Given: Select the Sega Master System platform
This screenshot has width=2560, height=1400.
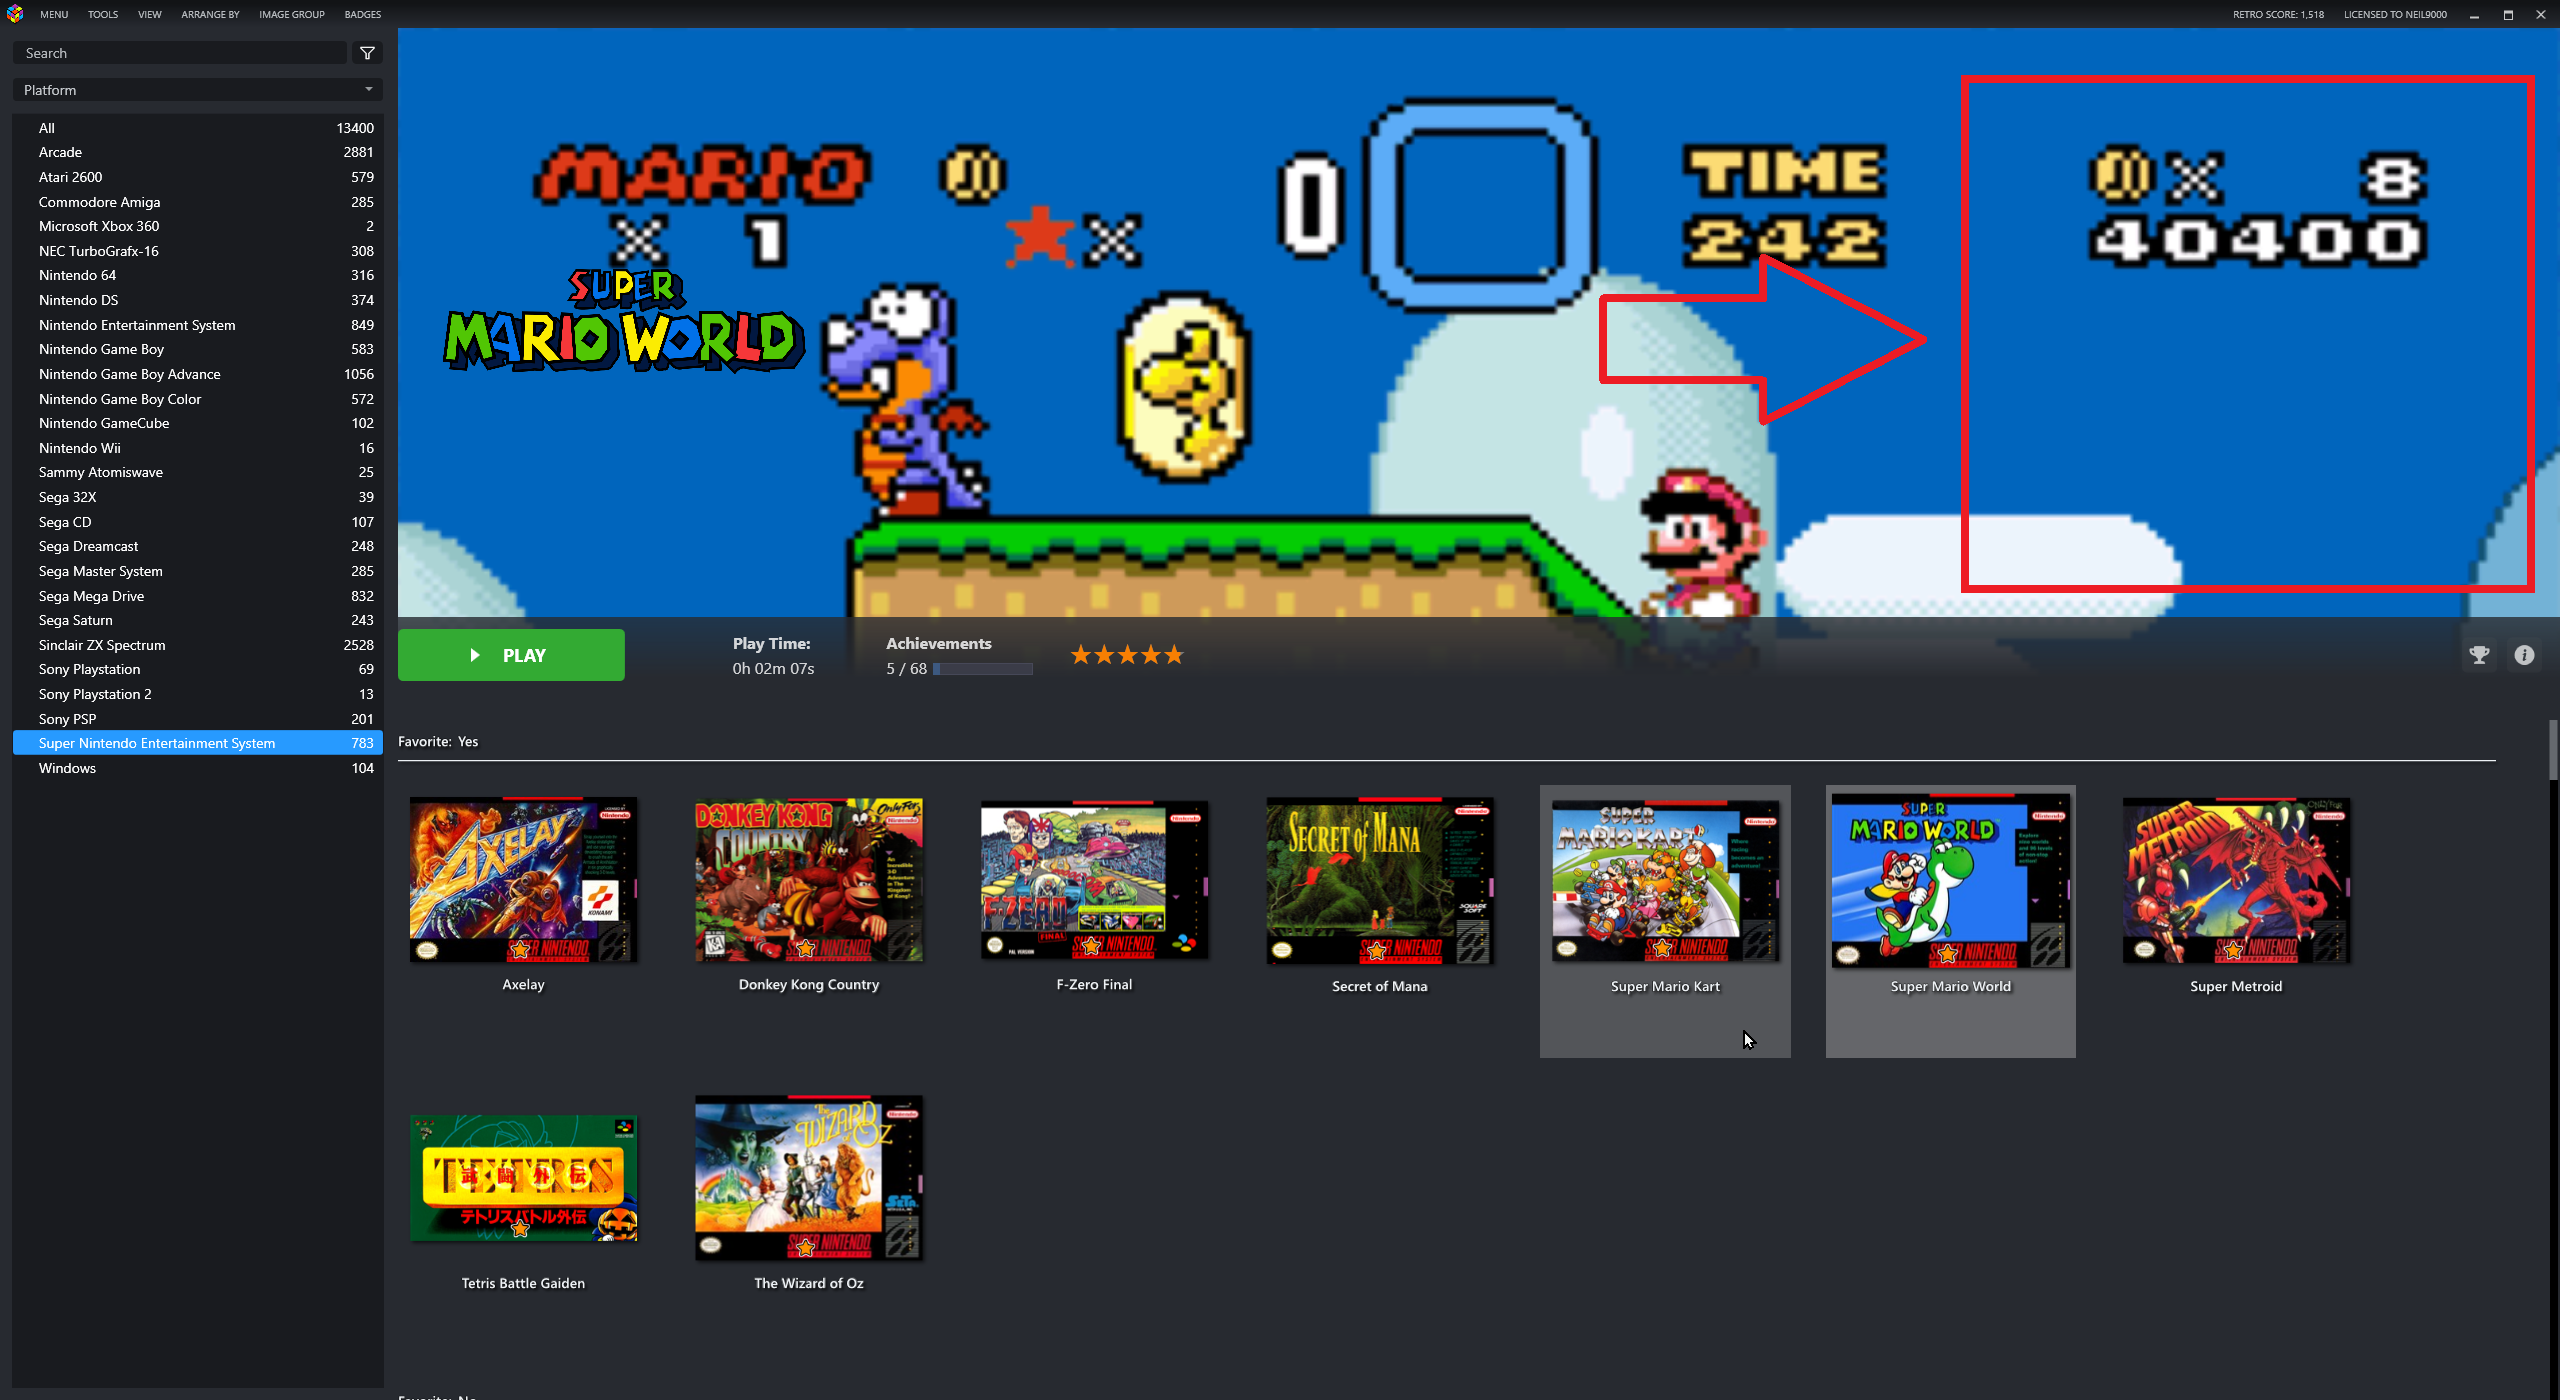Looking at the screenshot, I should coord(198,571).
